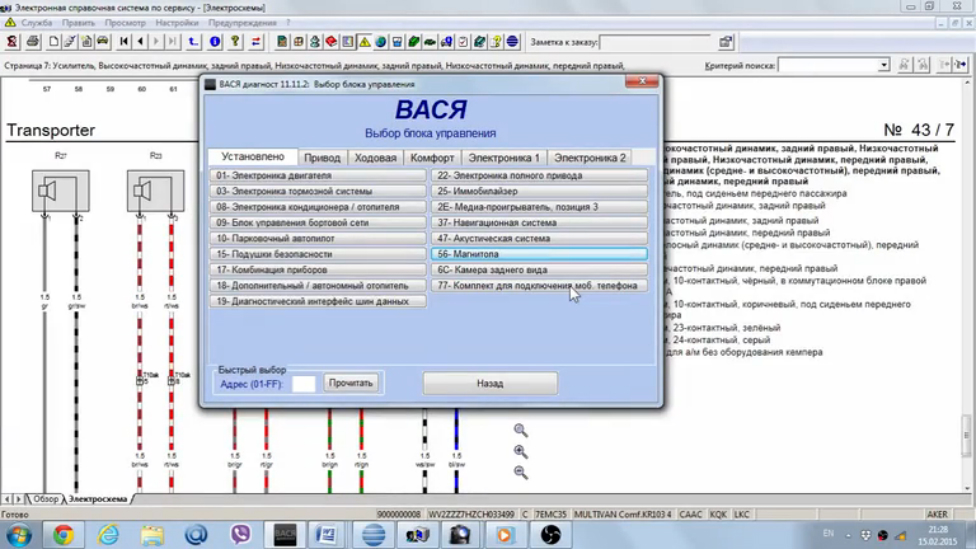The image size is (976, 549).
Task: Switch to the Комфорт tab
Action: pyautogui.click(x=432, y=158)
